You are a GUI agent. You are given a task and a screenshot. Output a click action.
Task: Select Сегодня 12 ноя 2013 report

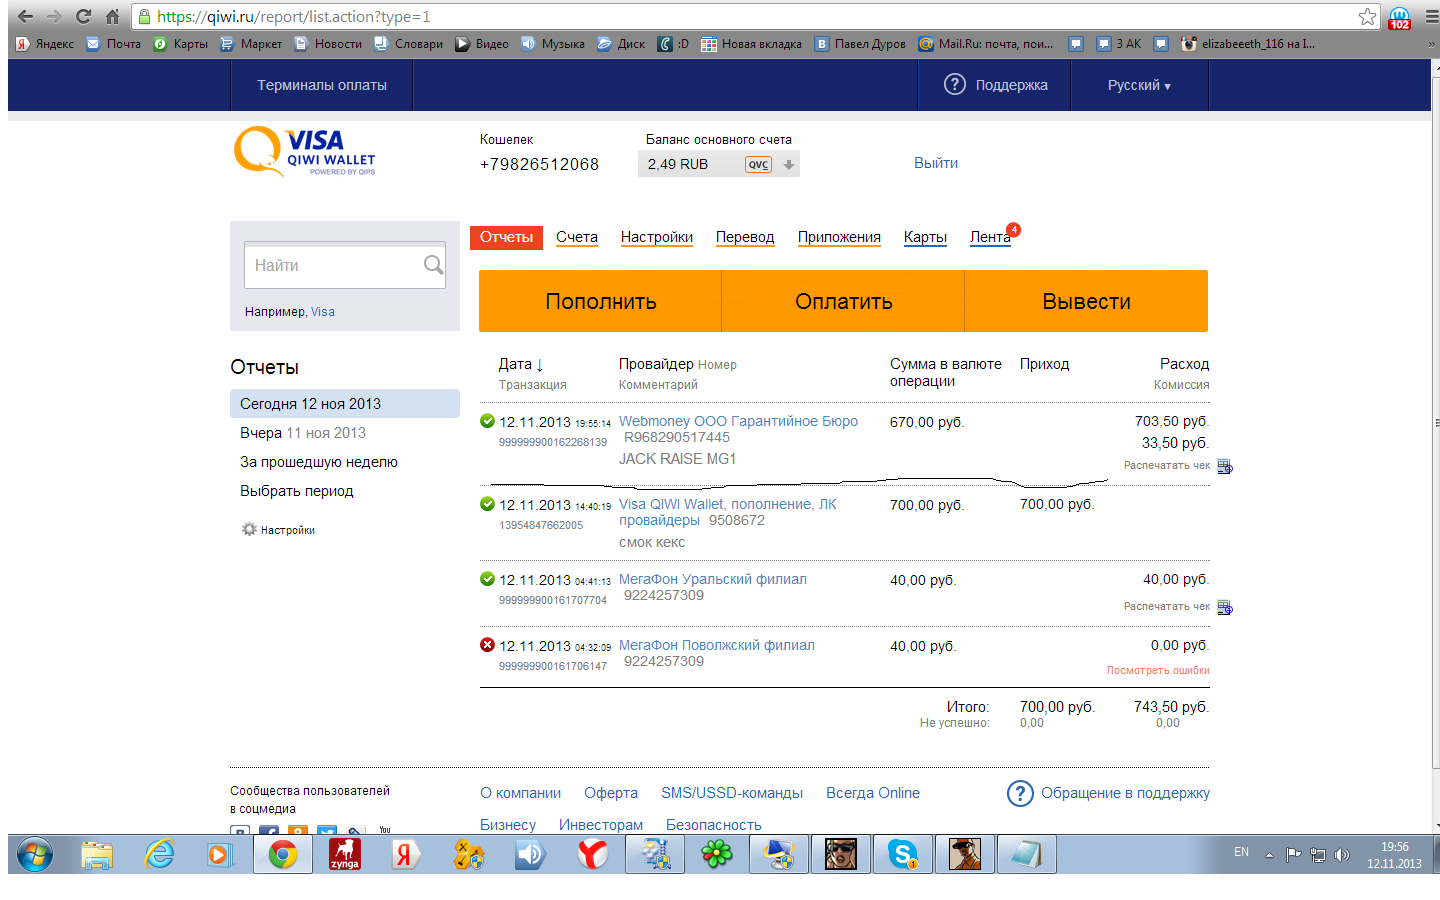coord(345,404)
